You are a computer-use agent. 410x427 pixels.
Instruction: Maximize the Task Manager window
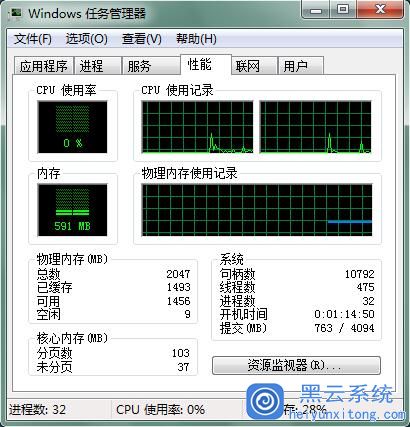click(343, 9)
